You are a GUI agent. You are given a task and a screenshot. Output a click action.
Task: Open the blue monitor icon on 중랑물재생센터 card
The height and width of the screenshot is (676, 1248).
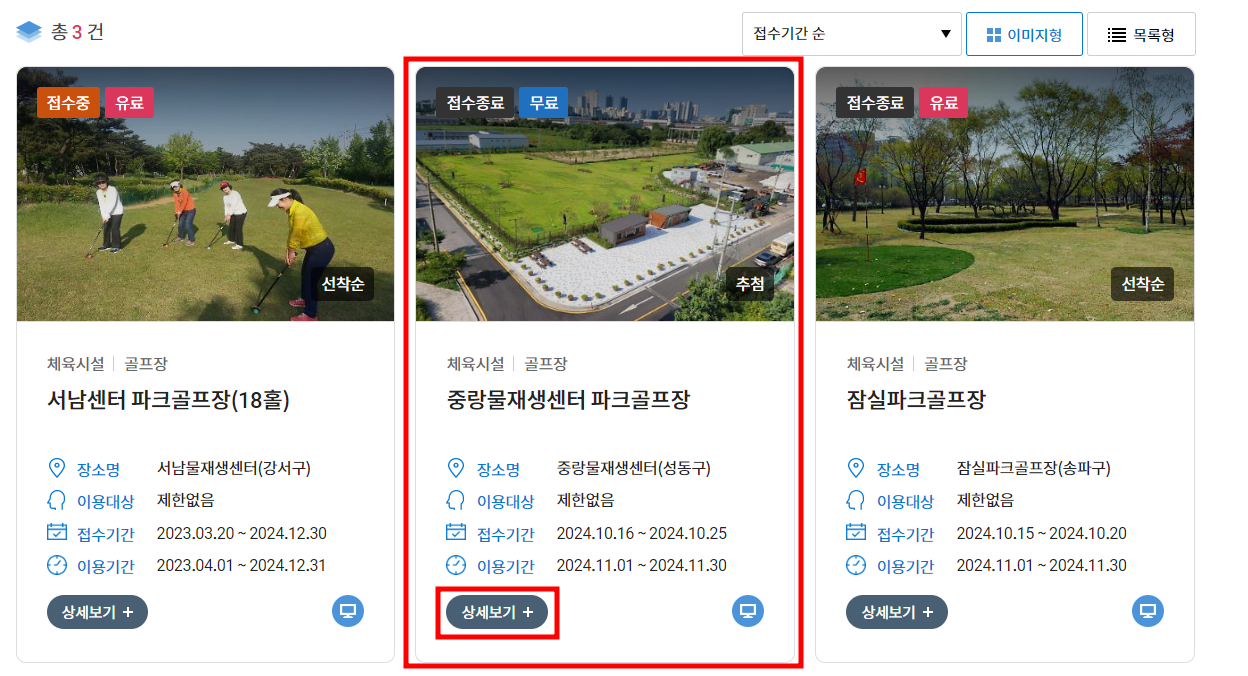(x=747, y=611)
